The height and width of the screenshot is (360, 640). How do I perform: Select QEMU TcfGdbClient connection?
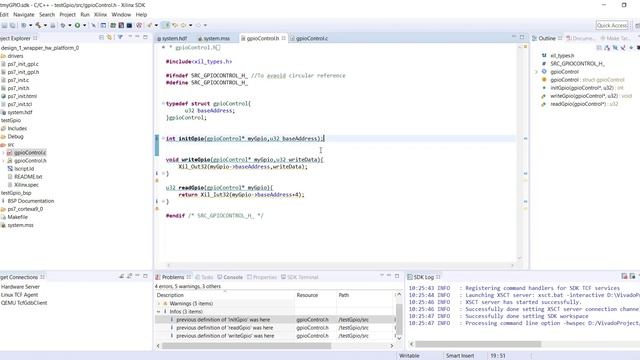point(24,303)
